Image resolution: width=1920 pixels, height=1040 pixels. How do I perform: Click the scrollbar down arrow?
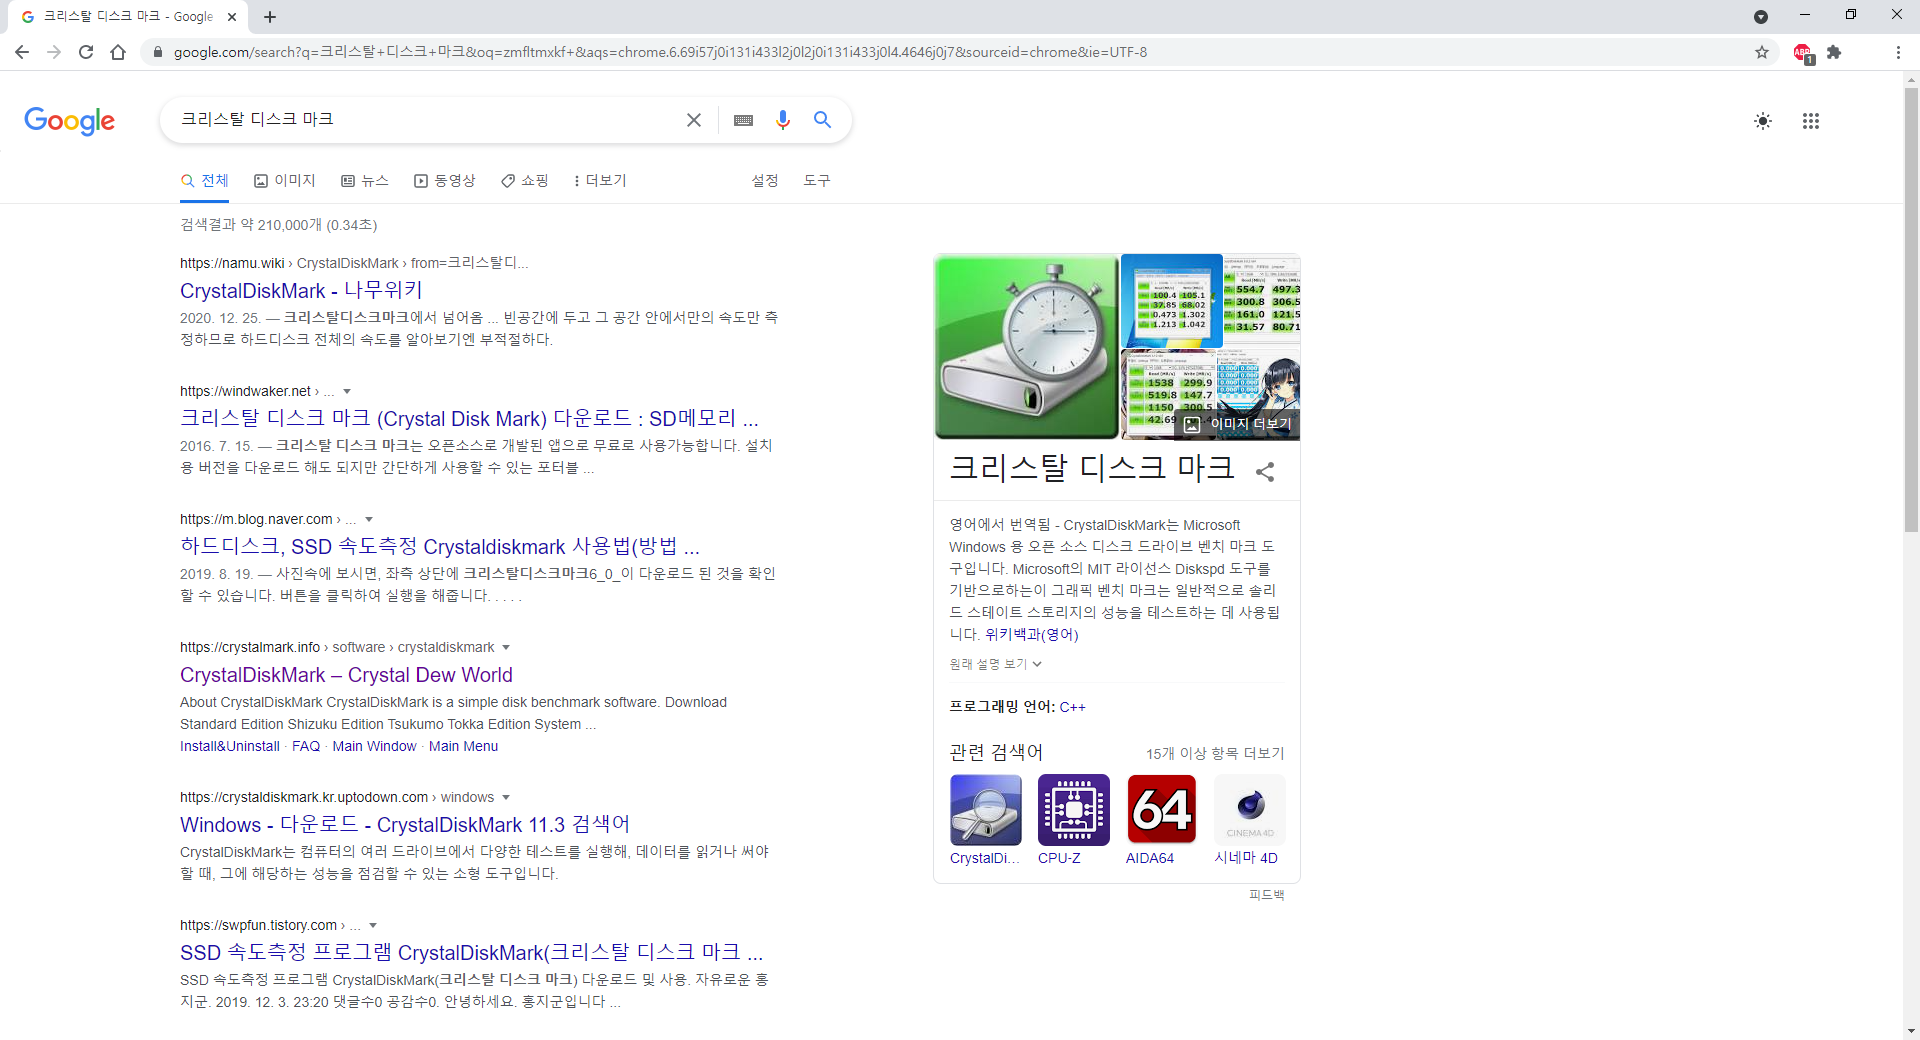pos(1911,1031)
